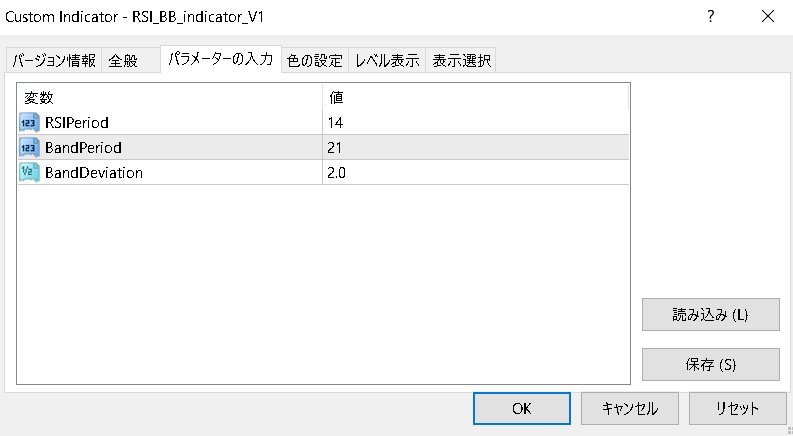Click the BandPeriod integer type icon
Image resolution: width=793 pixels, height=436 pixels.
pos(29,148)
